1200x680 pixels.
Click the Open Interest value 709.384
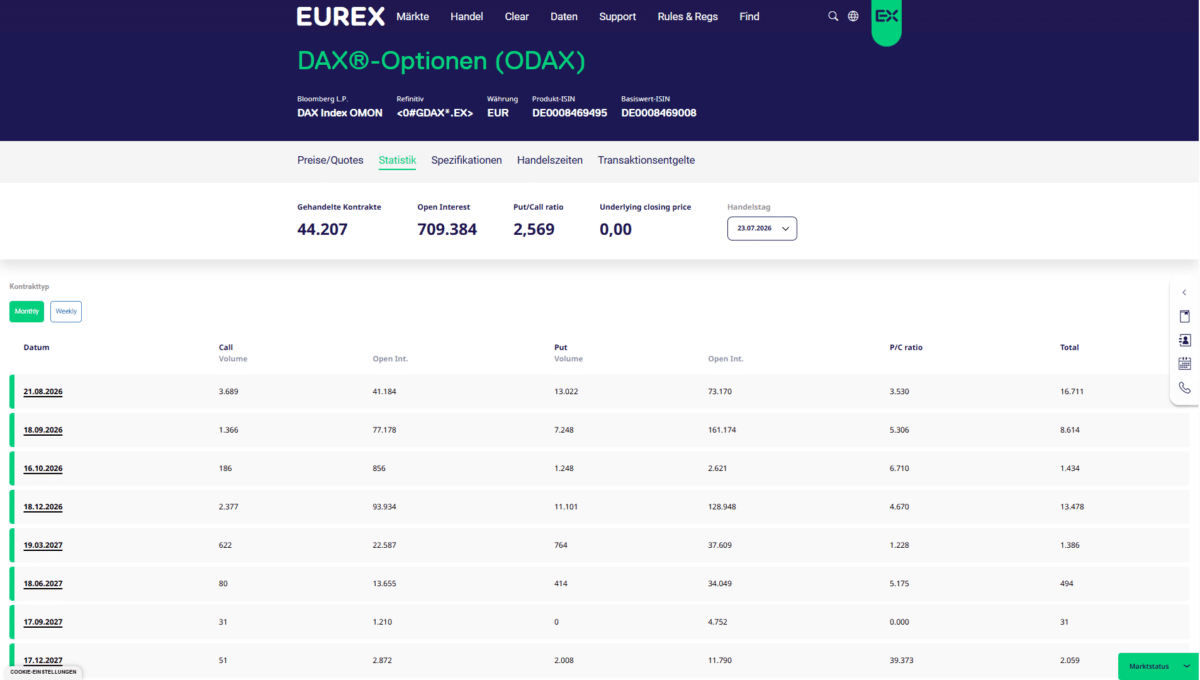click(447, 229)
